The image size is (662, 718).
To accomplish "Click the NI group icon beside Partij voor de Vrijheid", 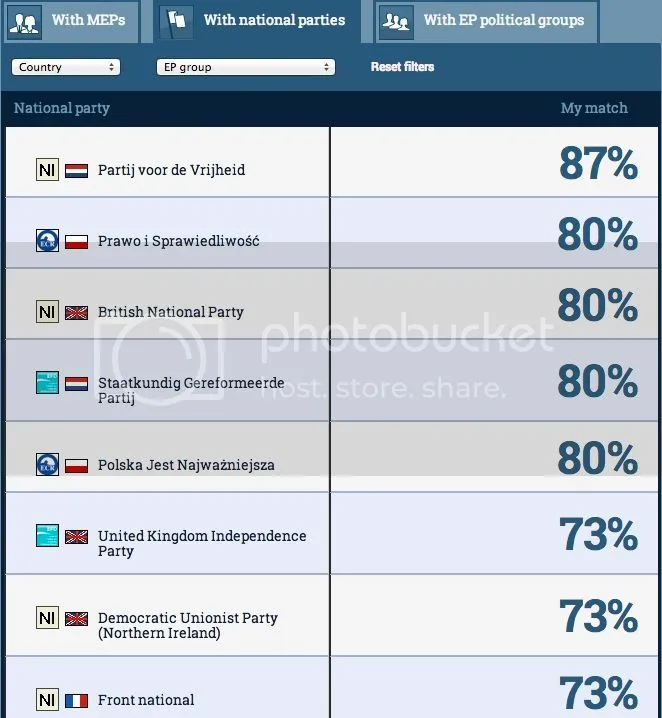I will [x=47, y=170].
